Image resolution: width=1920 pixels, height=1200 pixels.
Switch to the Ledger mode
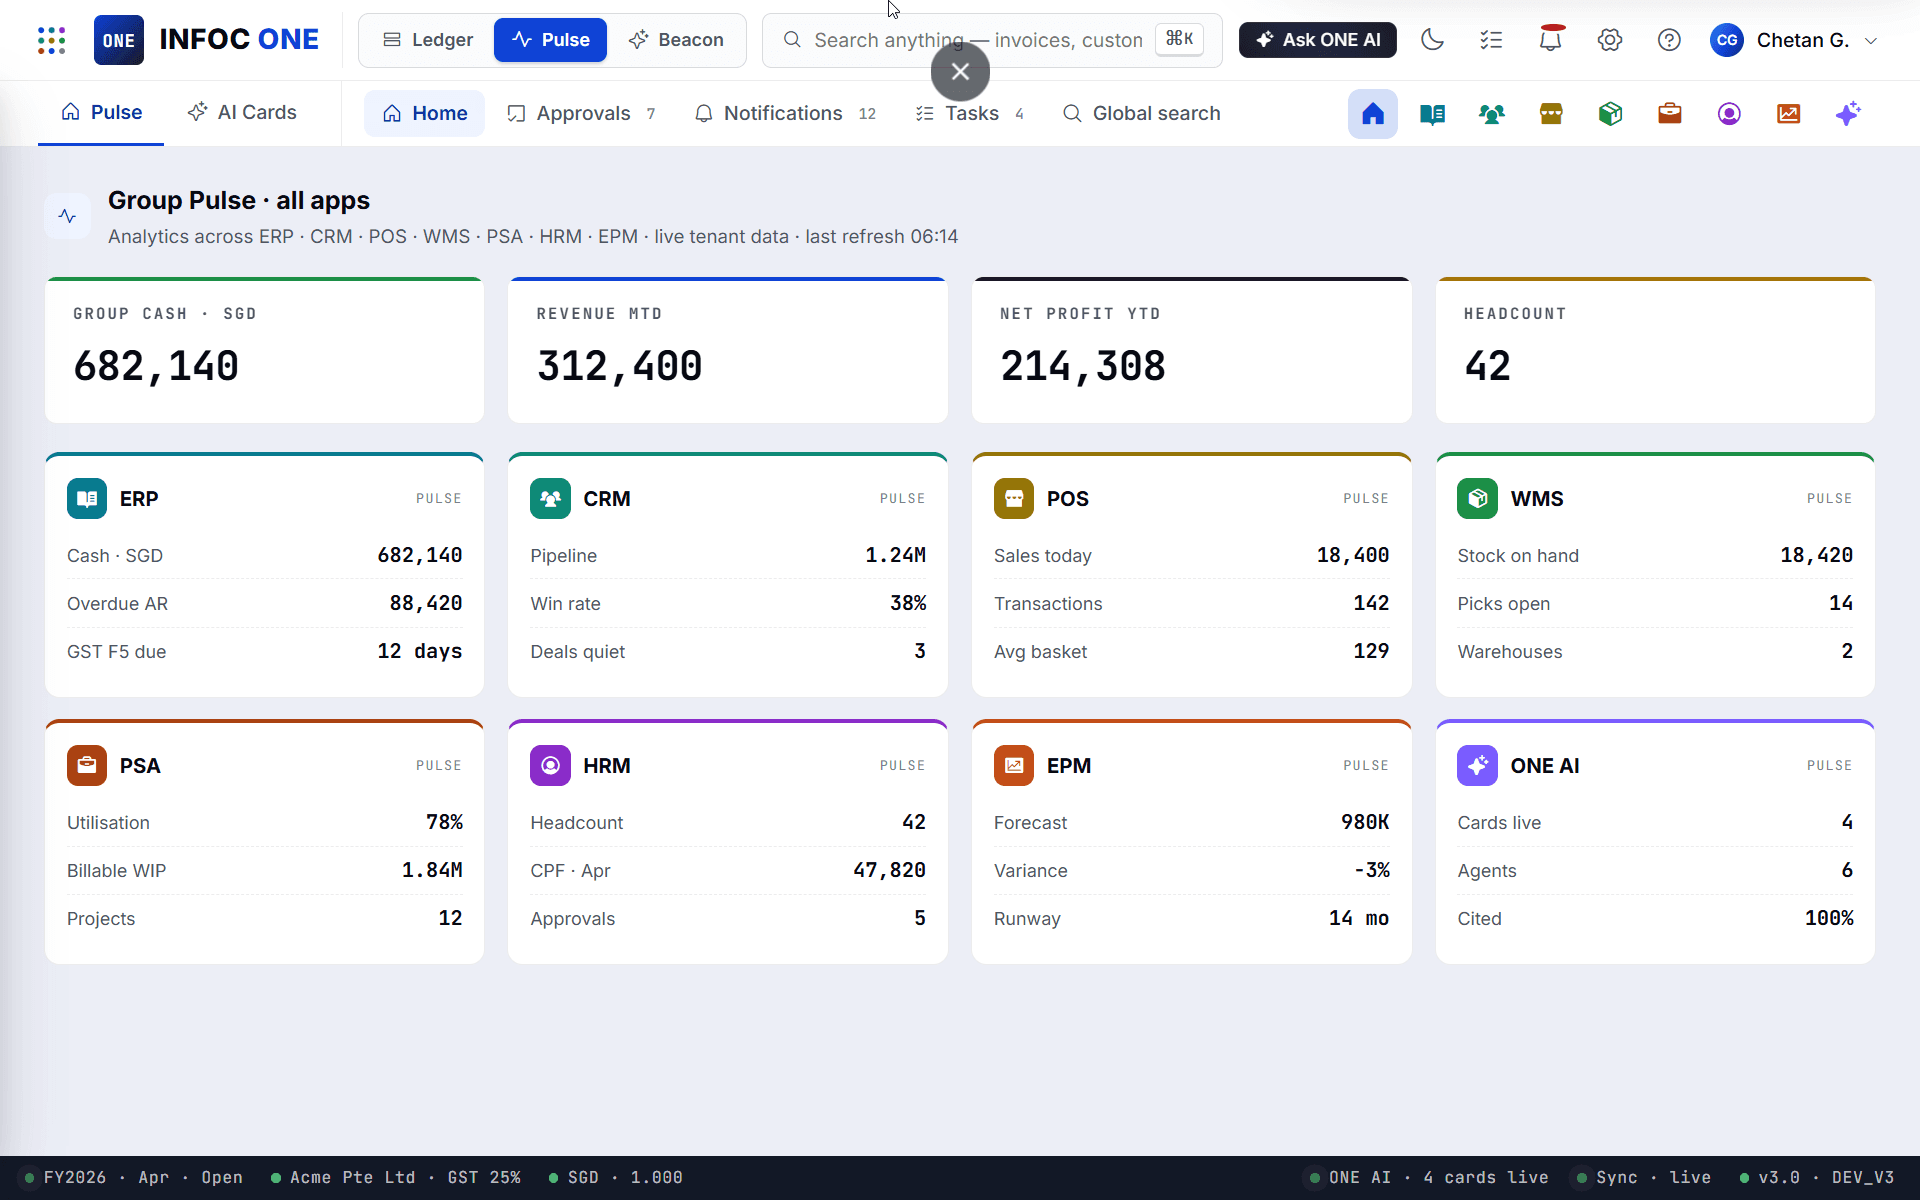(428, 40)
